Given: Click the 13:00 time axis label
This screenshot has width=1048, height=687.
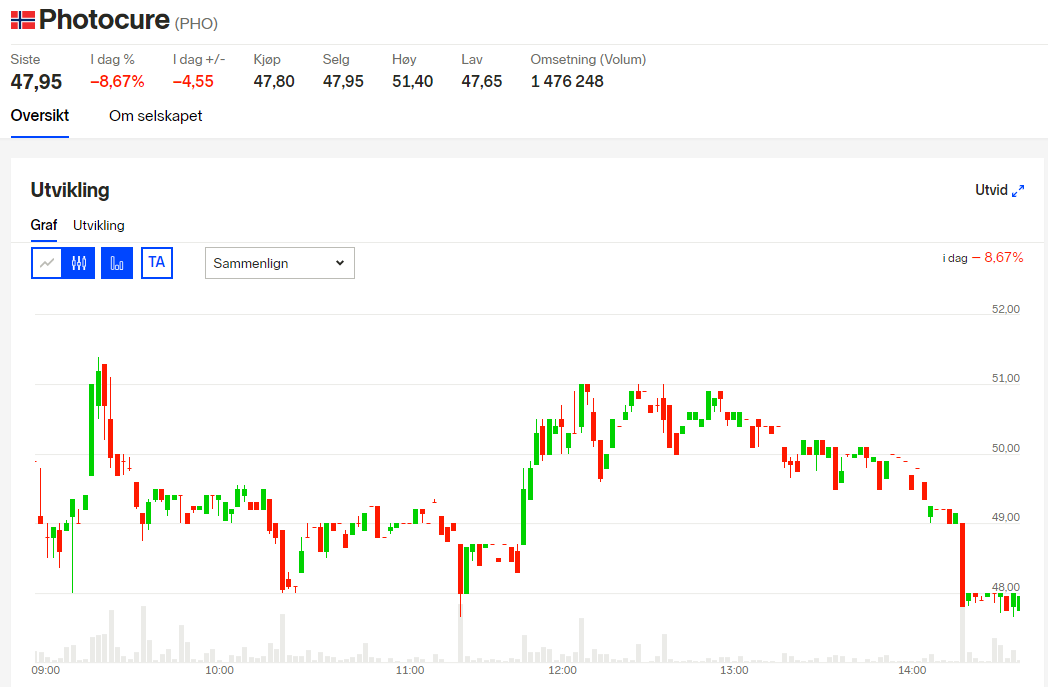Looking at the screenshot, I should [734, 670].
